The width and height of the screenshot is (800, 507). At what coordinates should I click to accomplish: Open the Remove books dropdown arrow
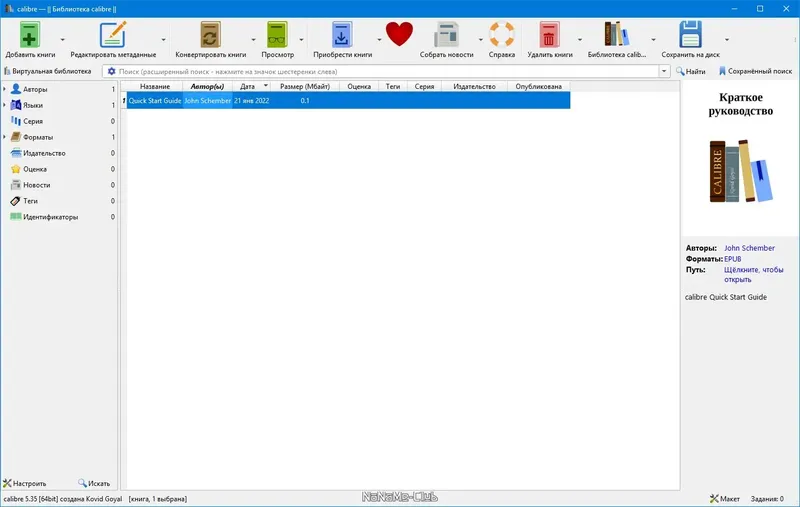click(x=580, y=40)
